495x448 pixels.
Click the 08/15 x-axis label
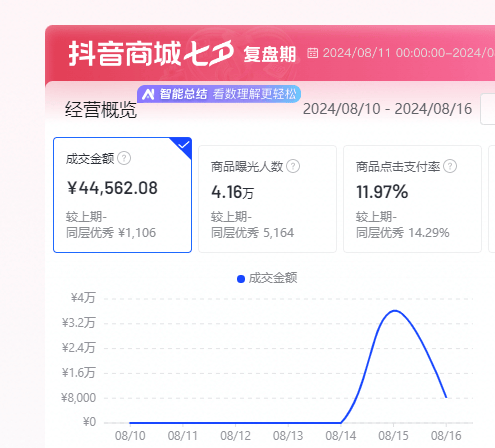pos(393,436)
